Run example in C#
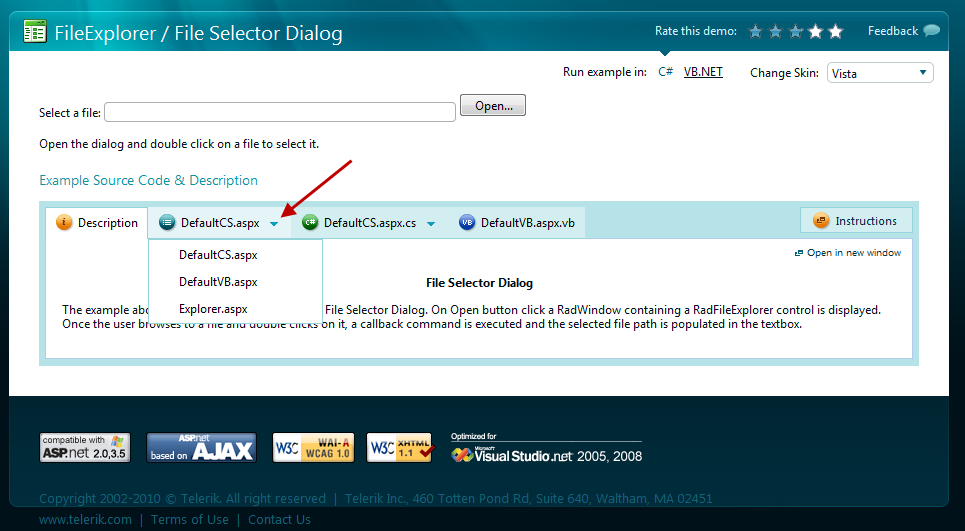 (665, 72)
